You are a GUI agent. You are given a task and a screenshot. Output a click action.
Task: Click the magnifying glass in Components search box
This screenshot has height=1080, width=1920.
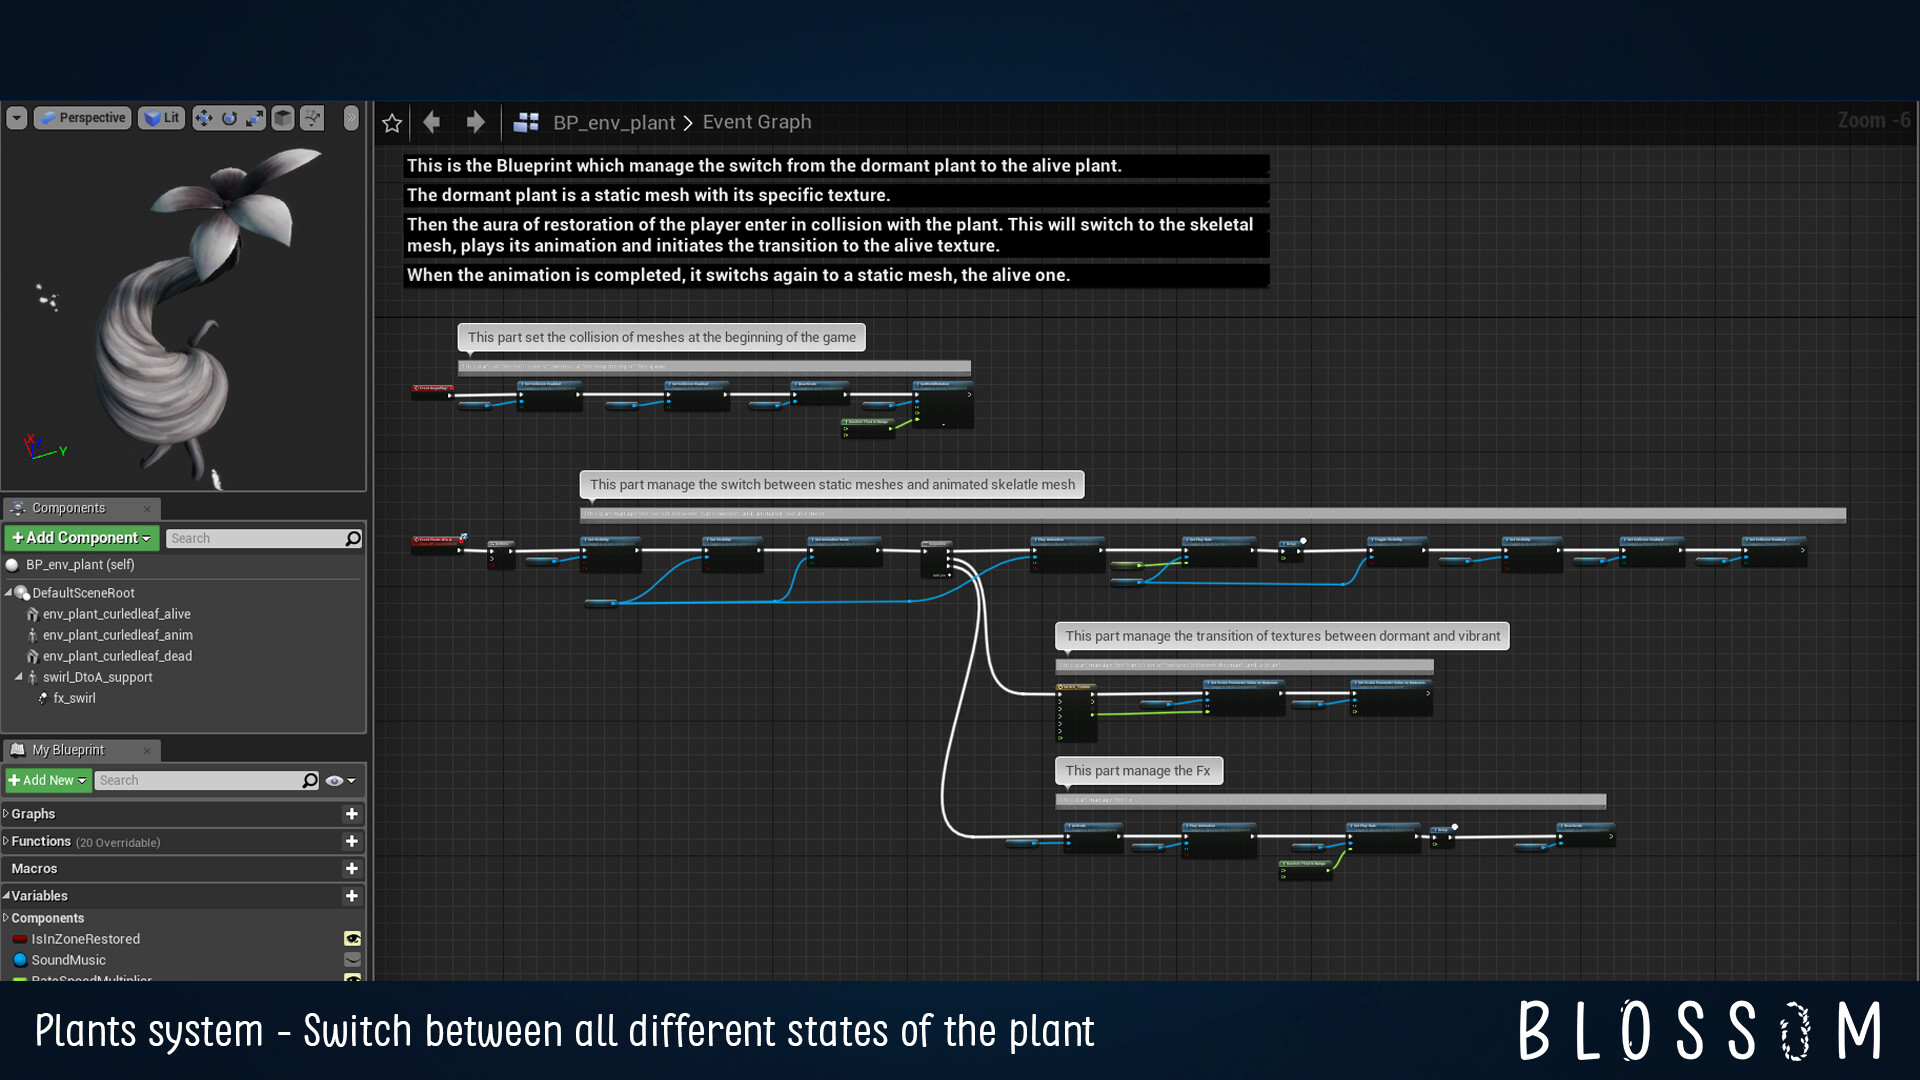pyautogui.click(x=352, y=538)
